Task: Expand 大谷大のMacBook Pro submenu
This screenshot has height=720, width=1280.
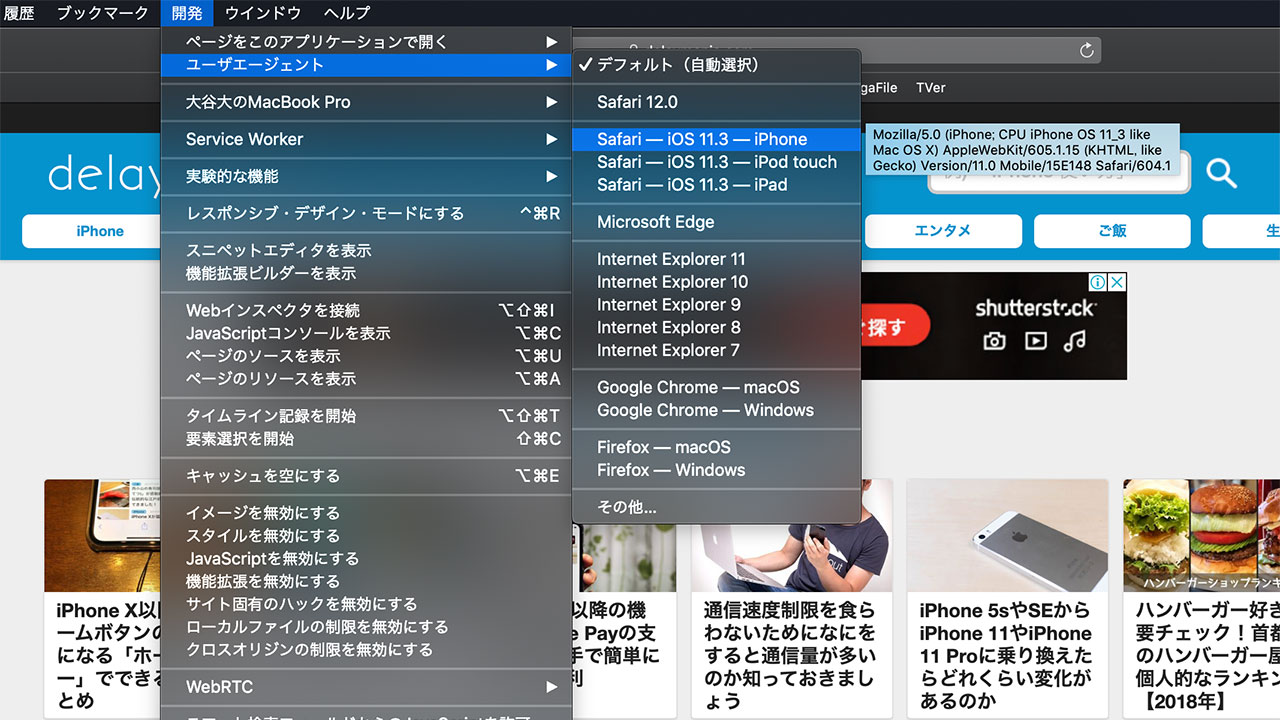Action: pos(366,102)
